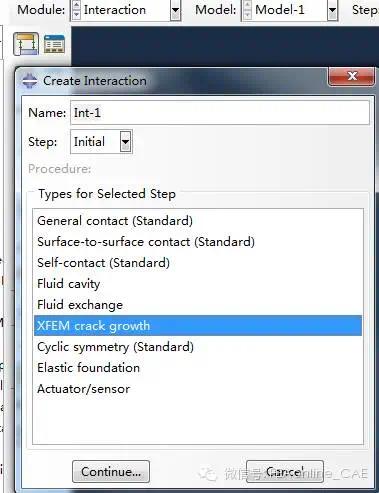Click the Create Interaction toolbox icon
This screenshot has width=379, height=493.
[x=26, y=44]
